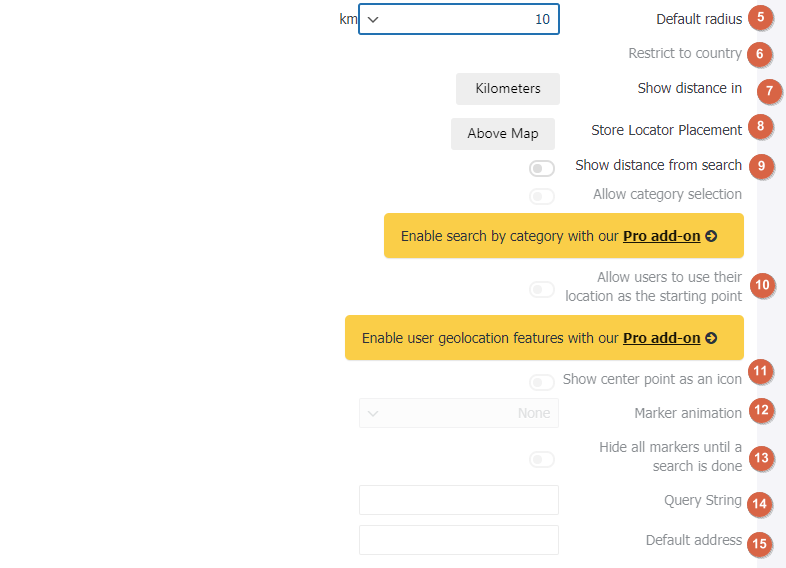Toggle Allow users to use their location
This screenshot has height=568, width=786.
[x=541, y=289]
